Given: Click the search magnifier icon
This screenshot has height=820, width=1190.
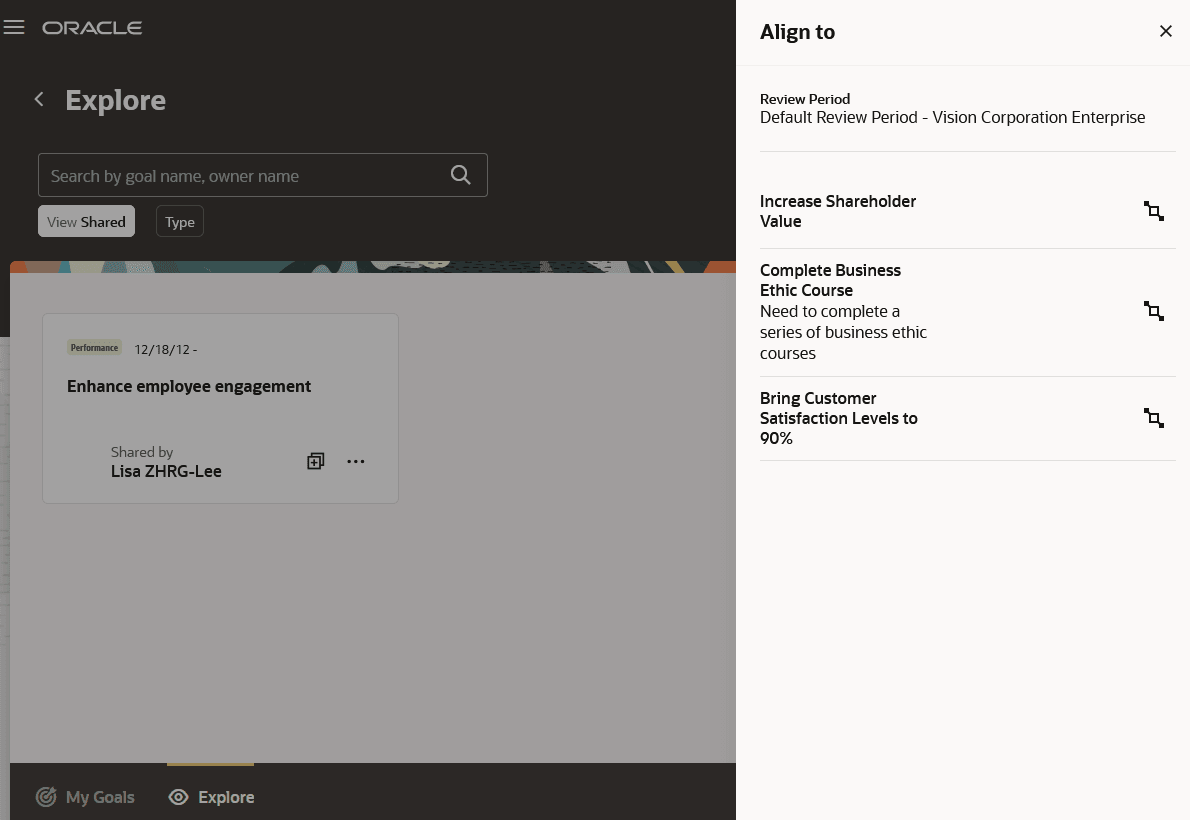Looking at the screenshot, I should [461, 175].
